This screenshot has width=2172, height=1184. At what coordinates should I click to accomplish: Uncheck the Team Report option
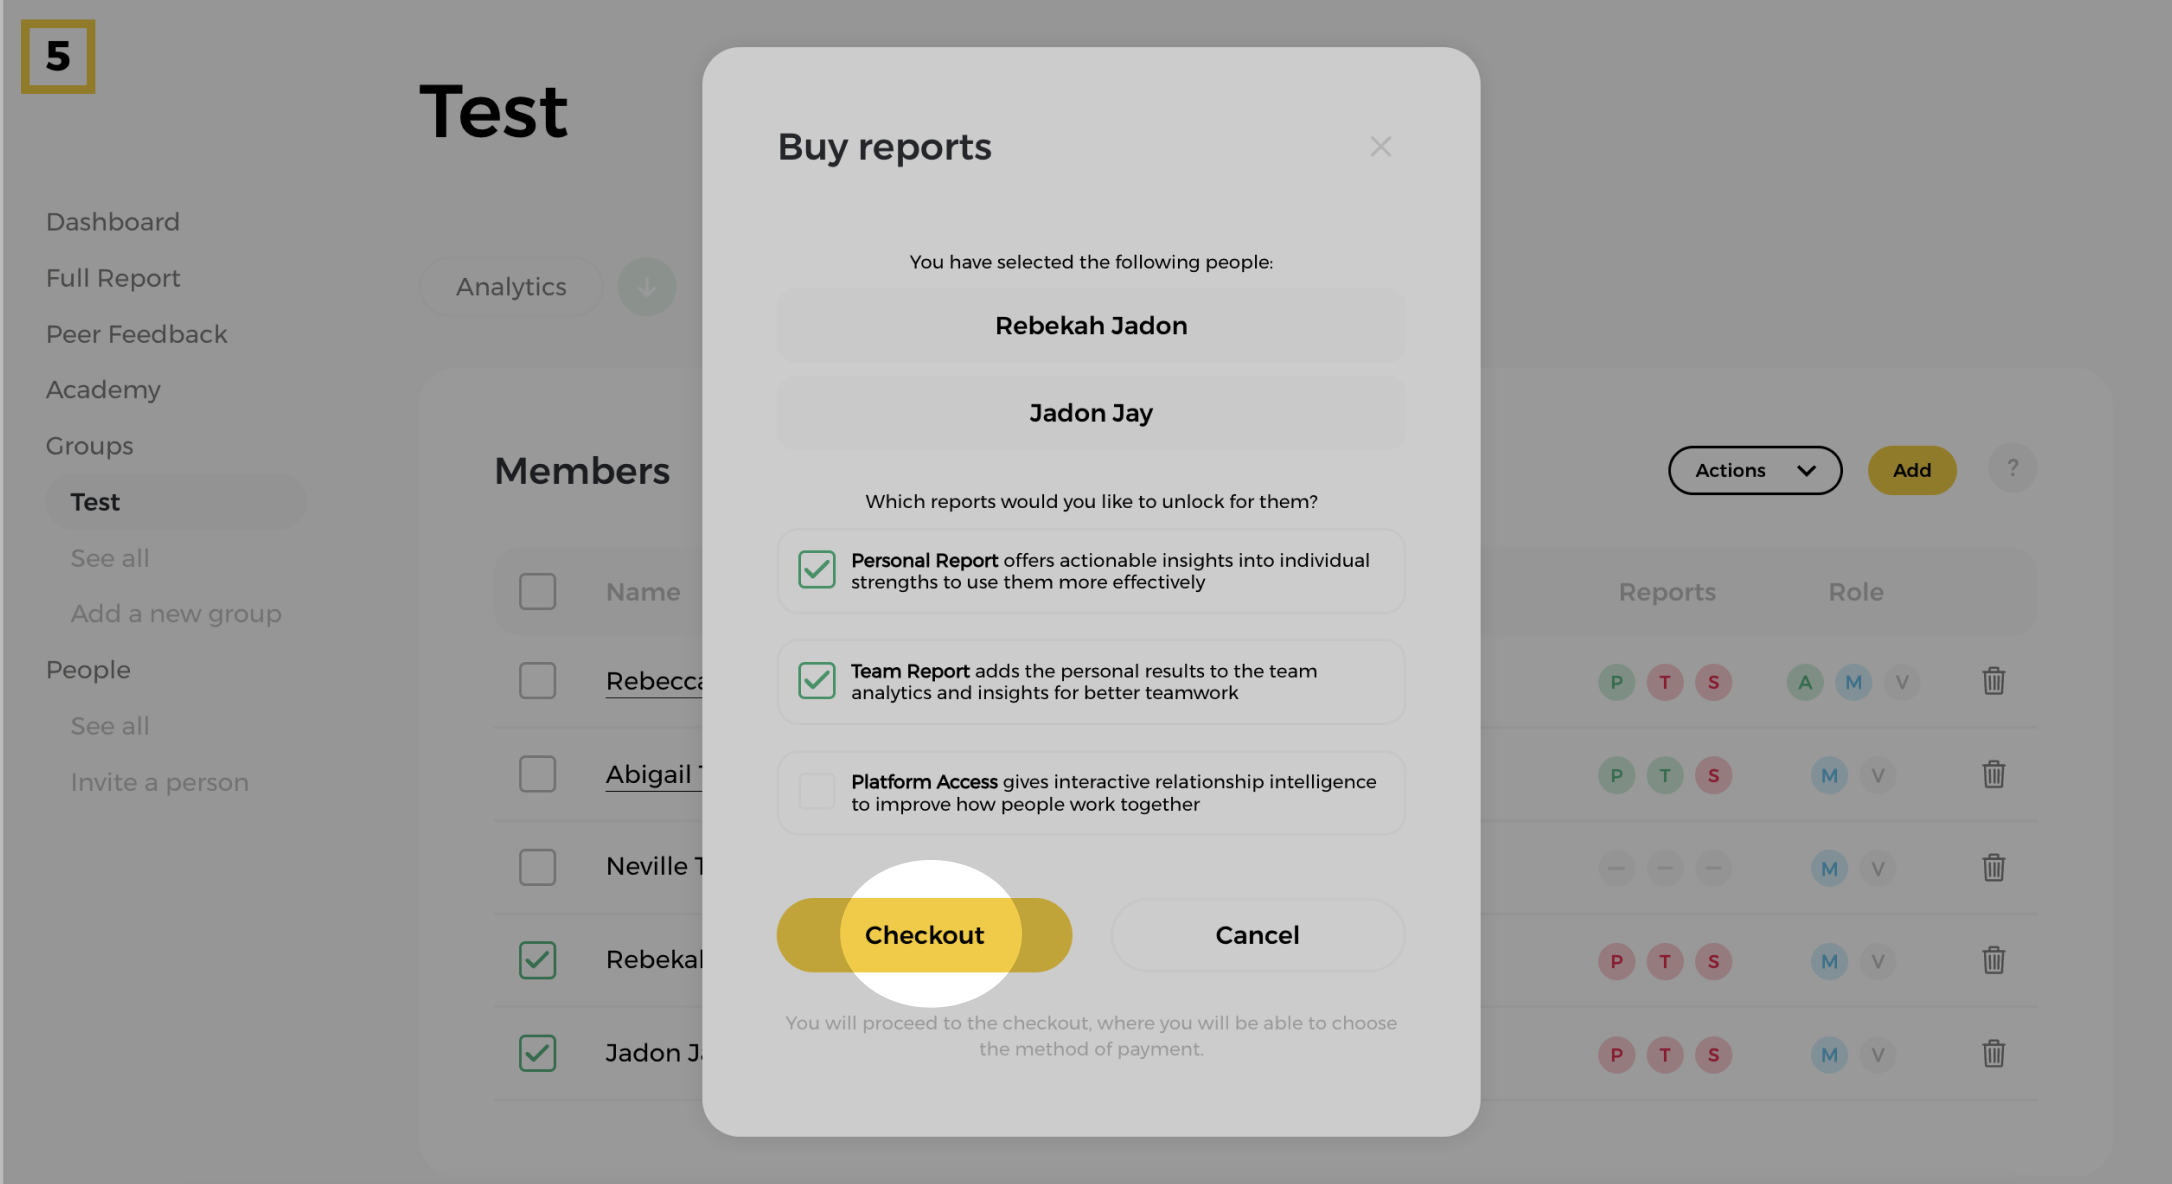[817, 681]
